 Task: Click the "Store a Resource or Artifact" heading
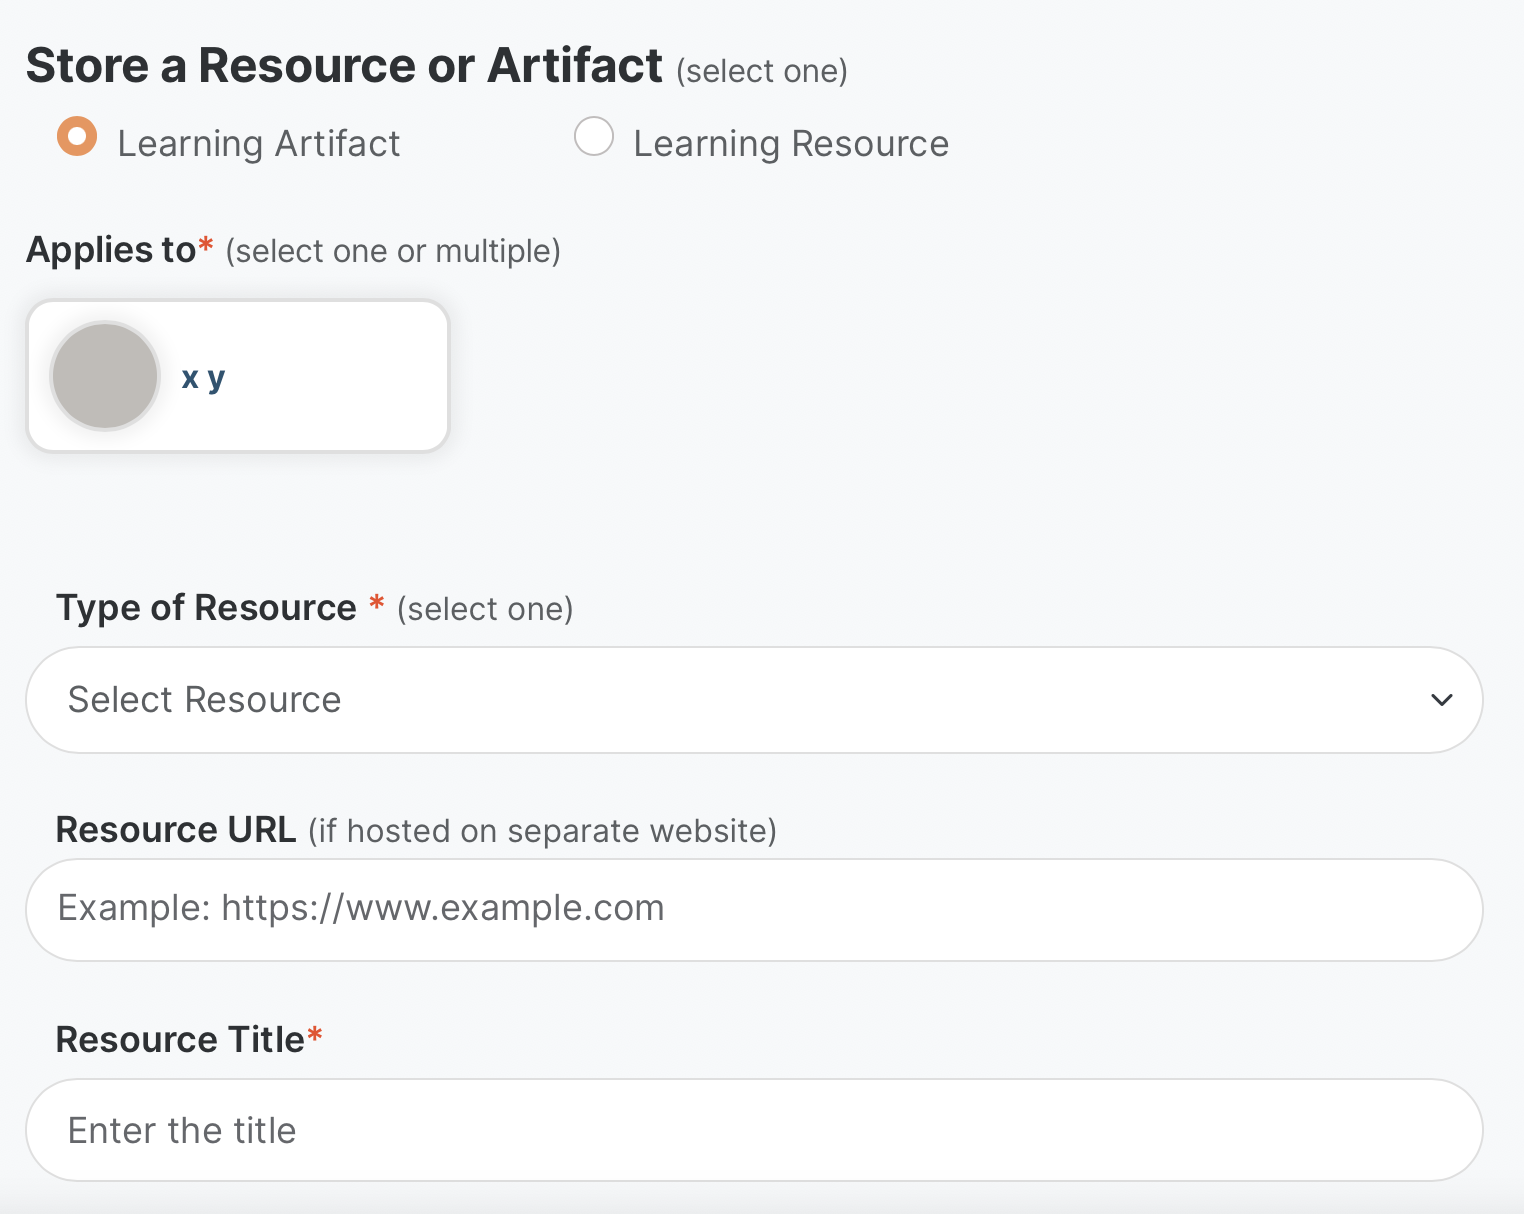[x=344, y=66]
